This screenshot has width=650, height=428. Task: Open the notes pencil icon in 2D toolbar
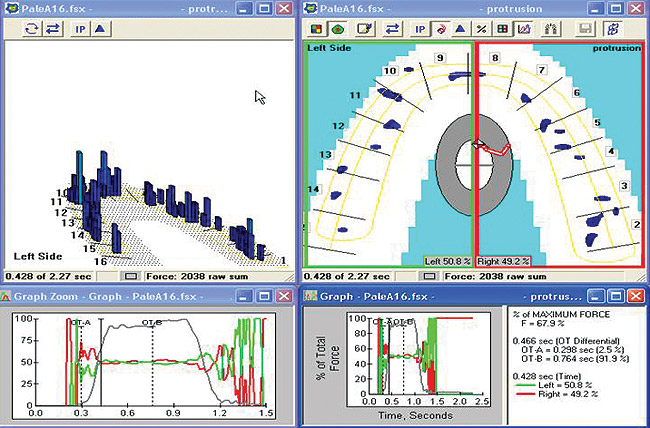(366, 28)
